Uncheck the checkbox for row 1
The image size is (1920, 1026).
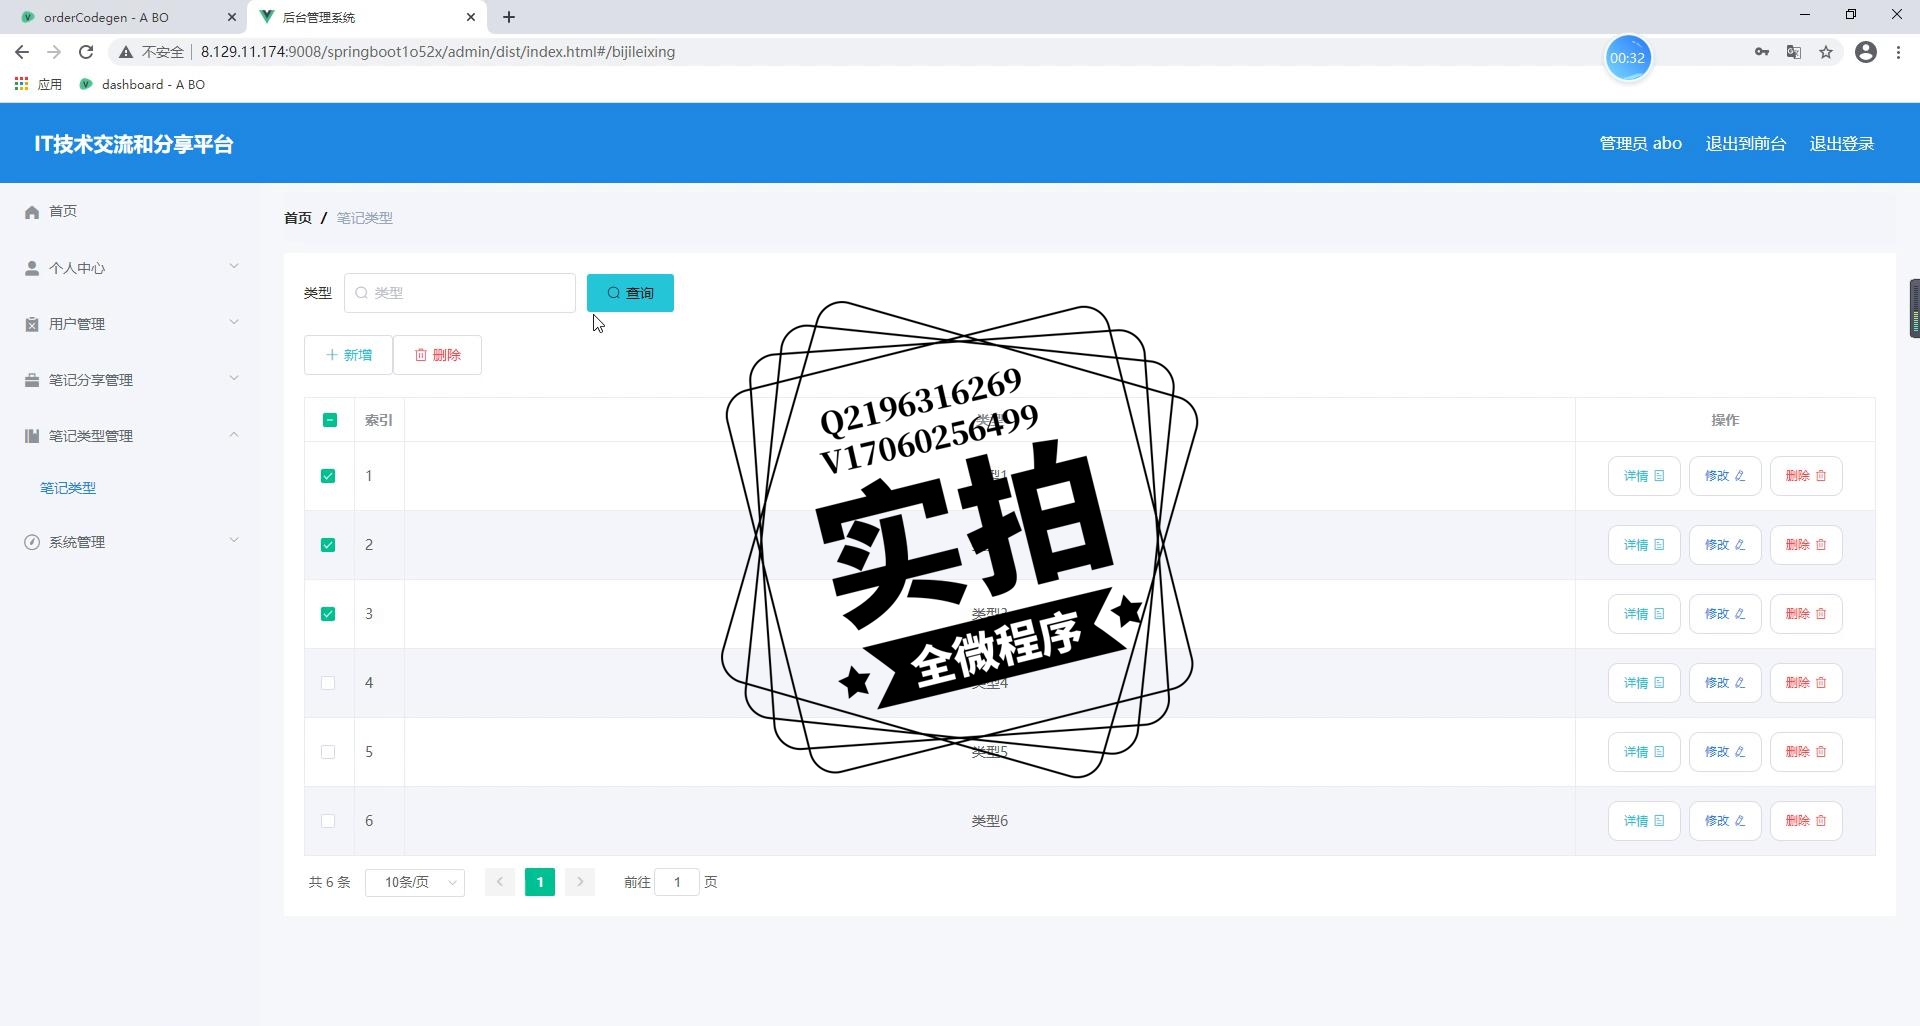(328, 476)
